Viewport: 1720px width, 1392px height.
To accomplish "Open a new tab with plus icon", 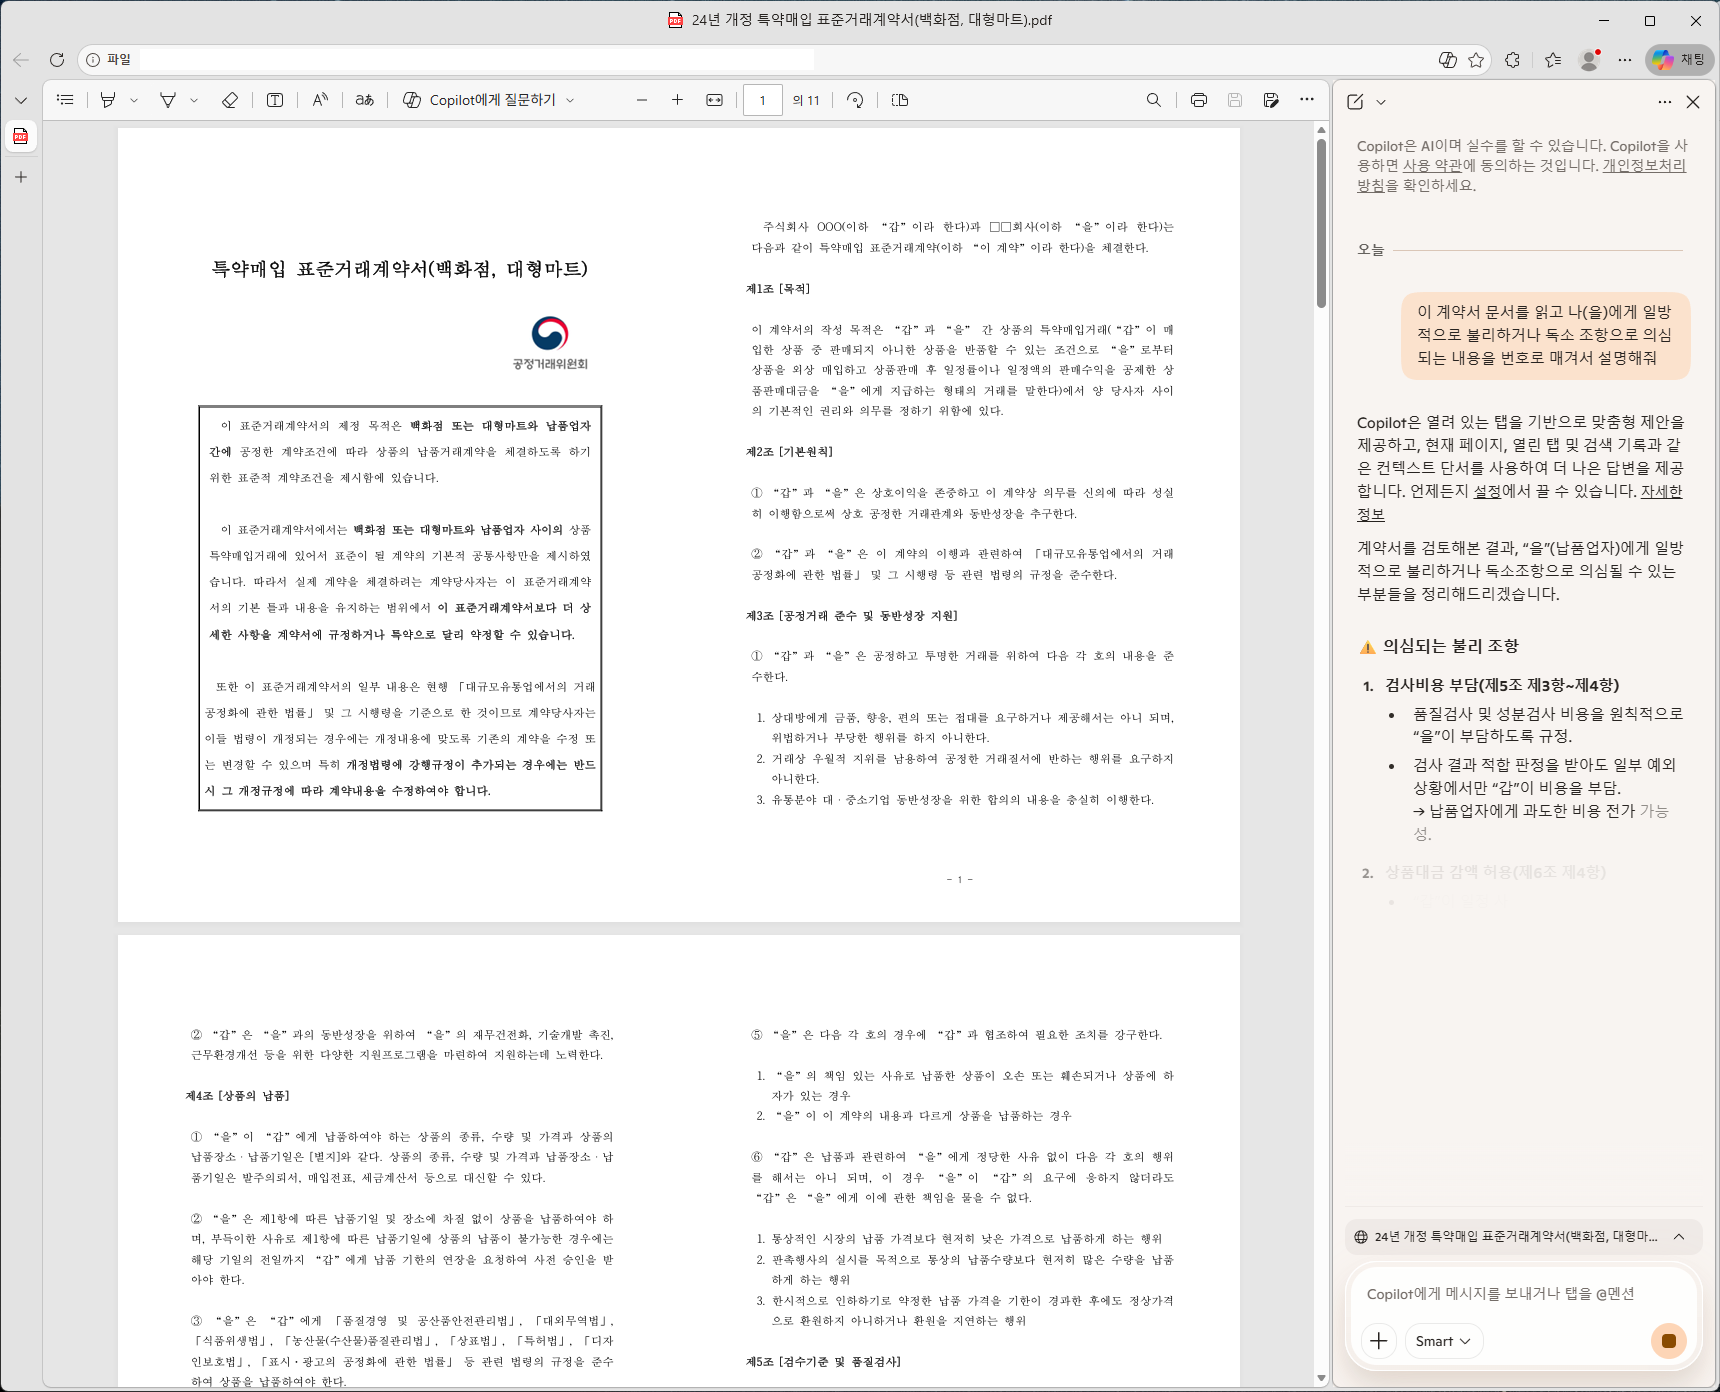I will point(21,177).
